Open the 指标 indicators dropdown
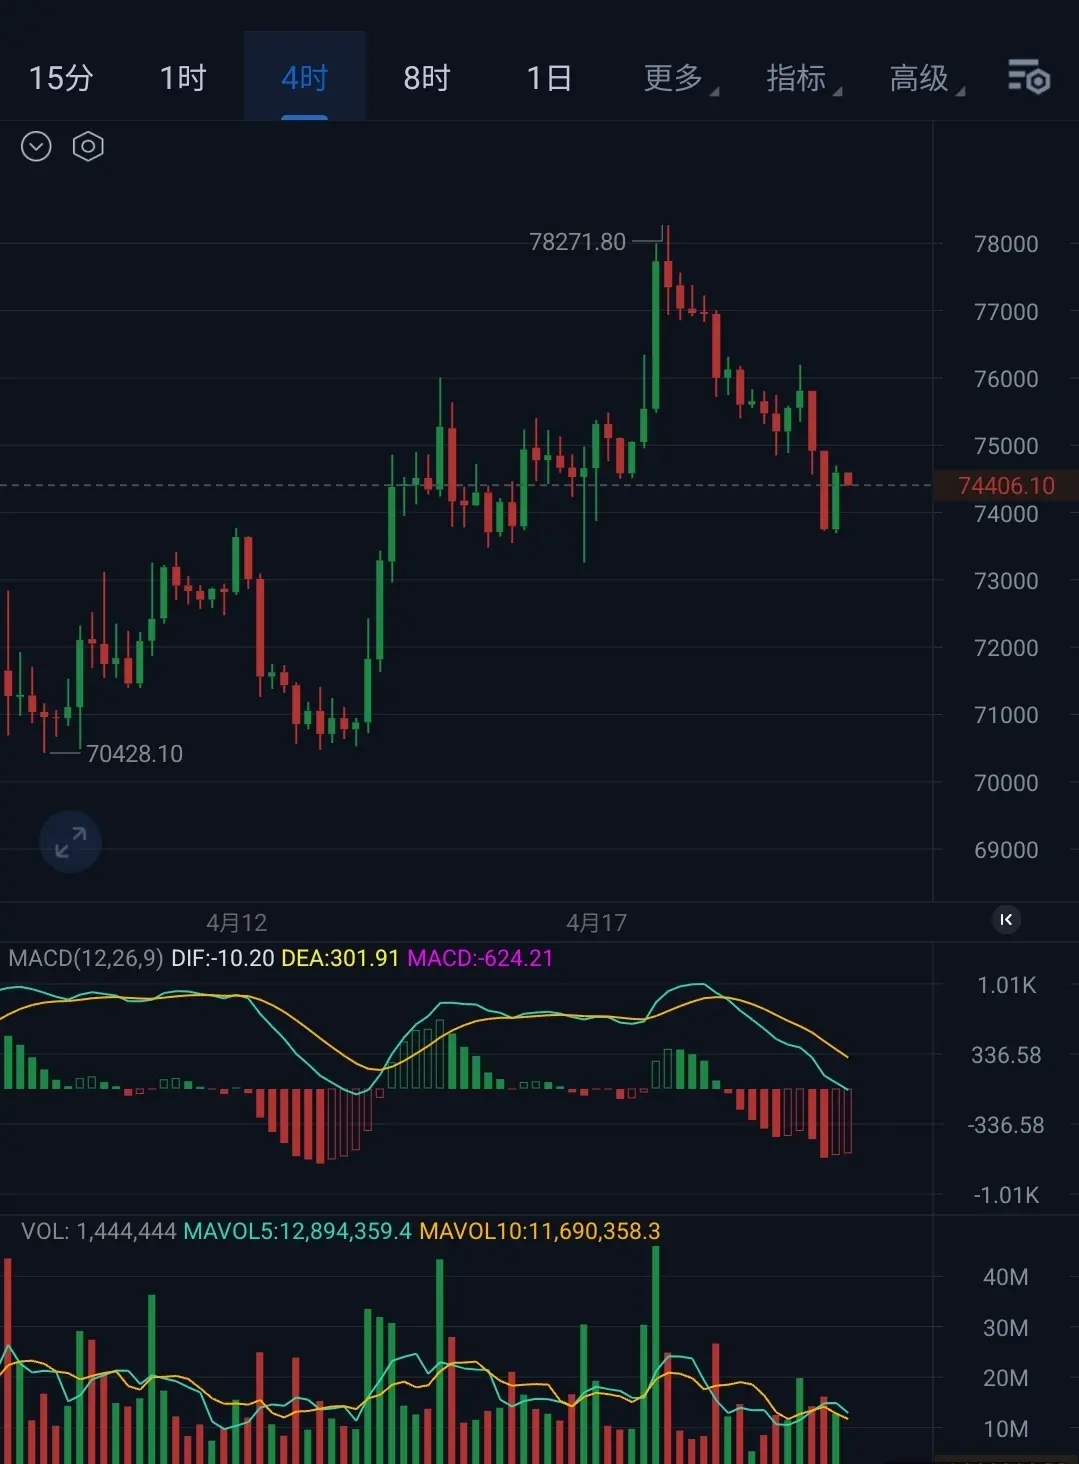 [x=803, y=78]
